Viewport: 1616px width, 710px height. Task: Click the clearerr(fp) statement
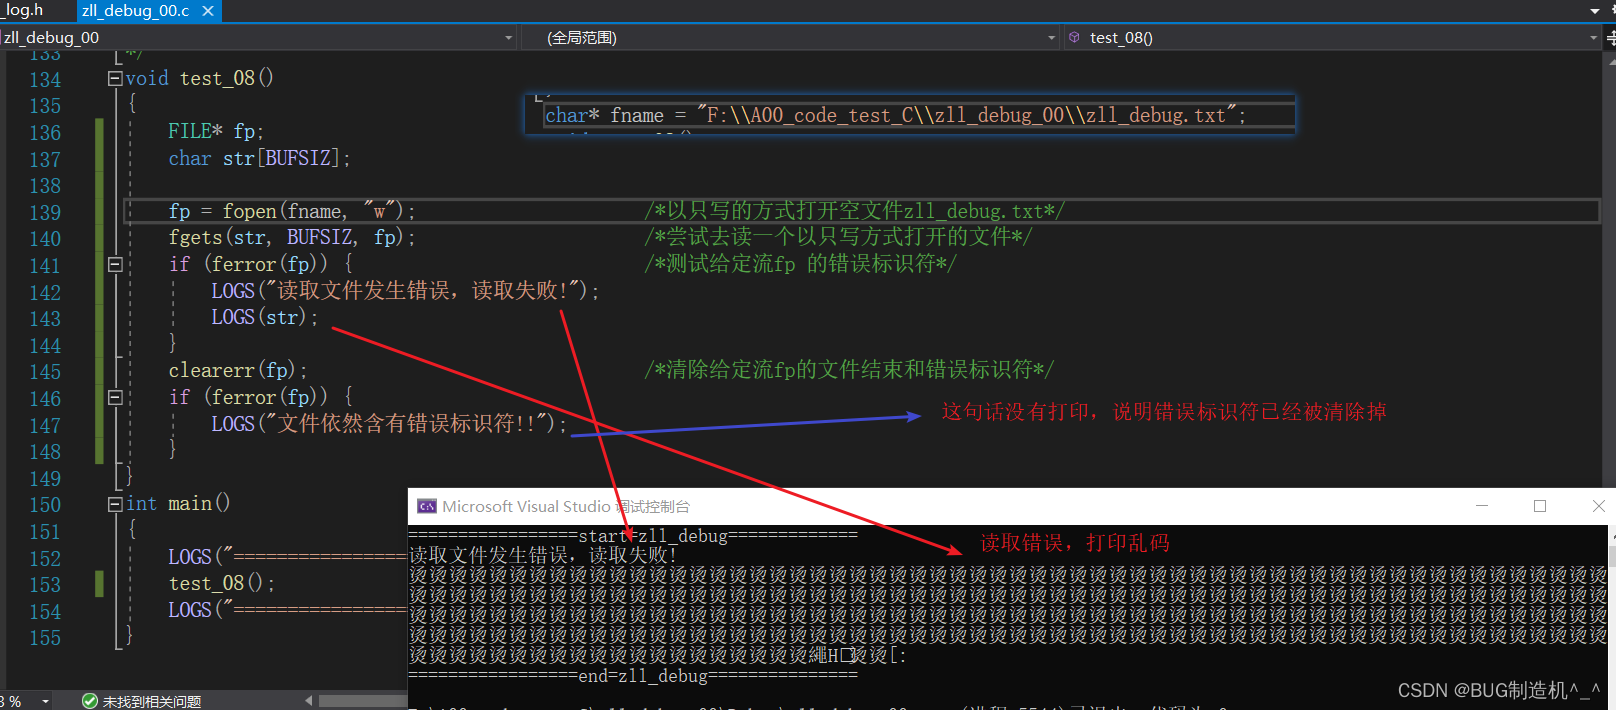click(x=238, y=370)
